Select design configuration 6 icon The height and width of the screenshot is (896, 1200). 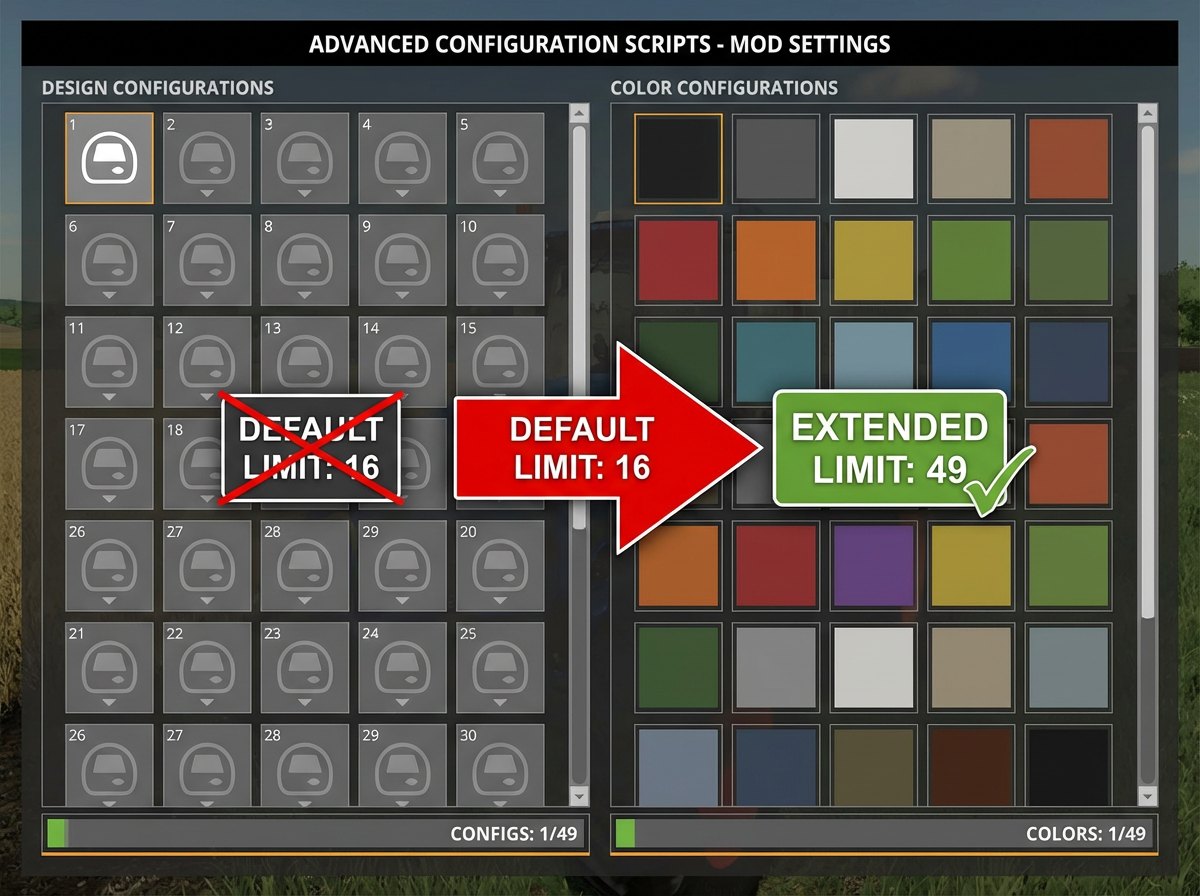109,260
